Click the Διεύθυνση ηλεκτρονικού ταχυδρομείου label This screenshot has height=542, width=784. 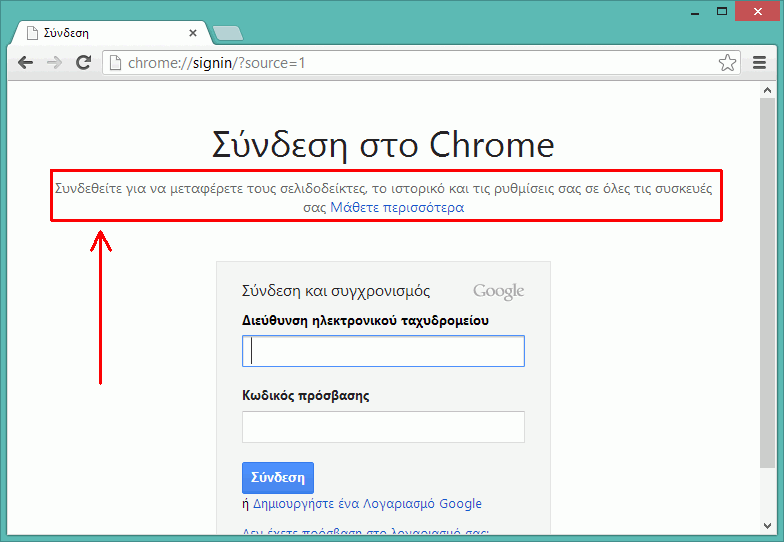(366, 320)
